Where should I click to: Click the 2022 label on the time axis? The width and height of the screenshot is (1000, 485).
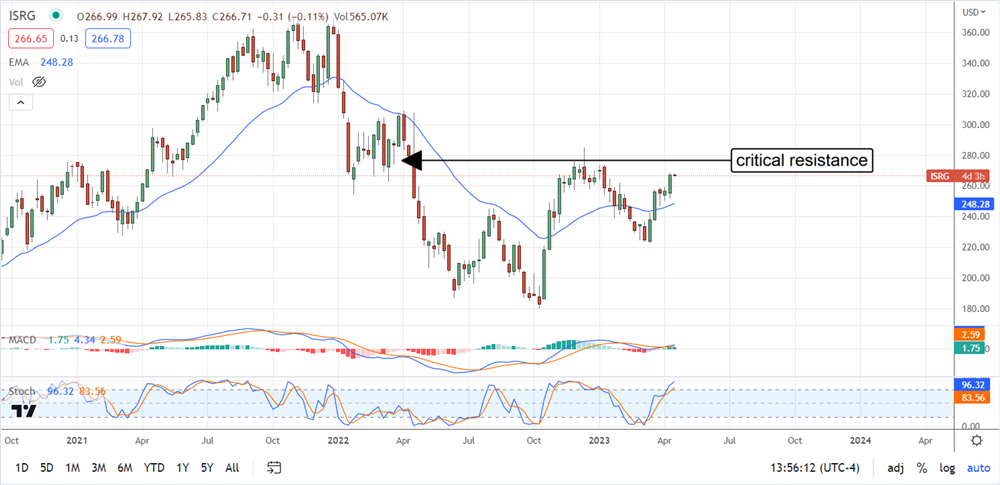click(338, 440)
